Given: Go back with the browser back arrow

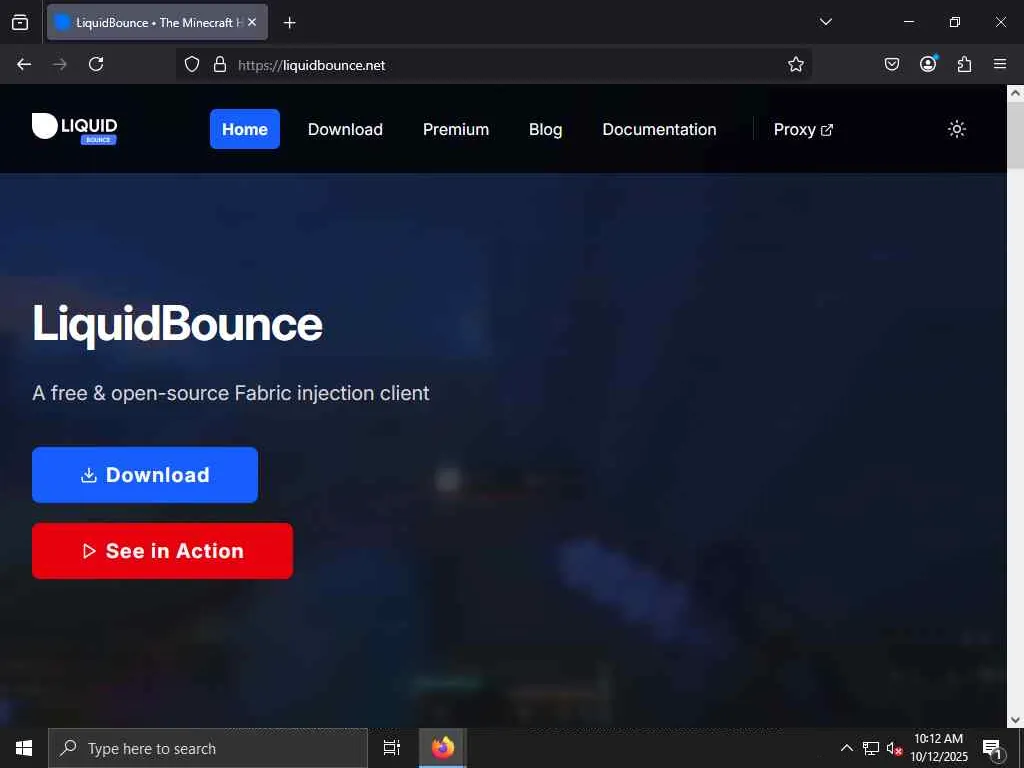Looking at the screenshot, I should [24, 64].
